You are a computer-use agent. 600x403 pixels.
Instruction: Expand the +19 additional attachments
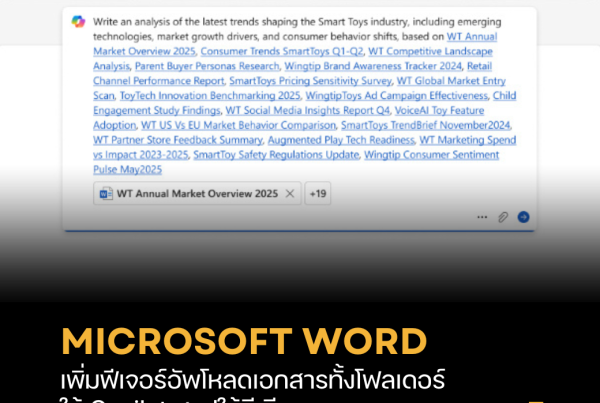(316, 193)
